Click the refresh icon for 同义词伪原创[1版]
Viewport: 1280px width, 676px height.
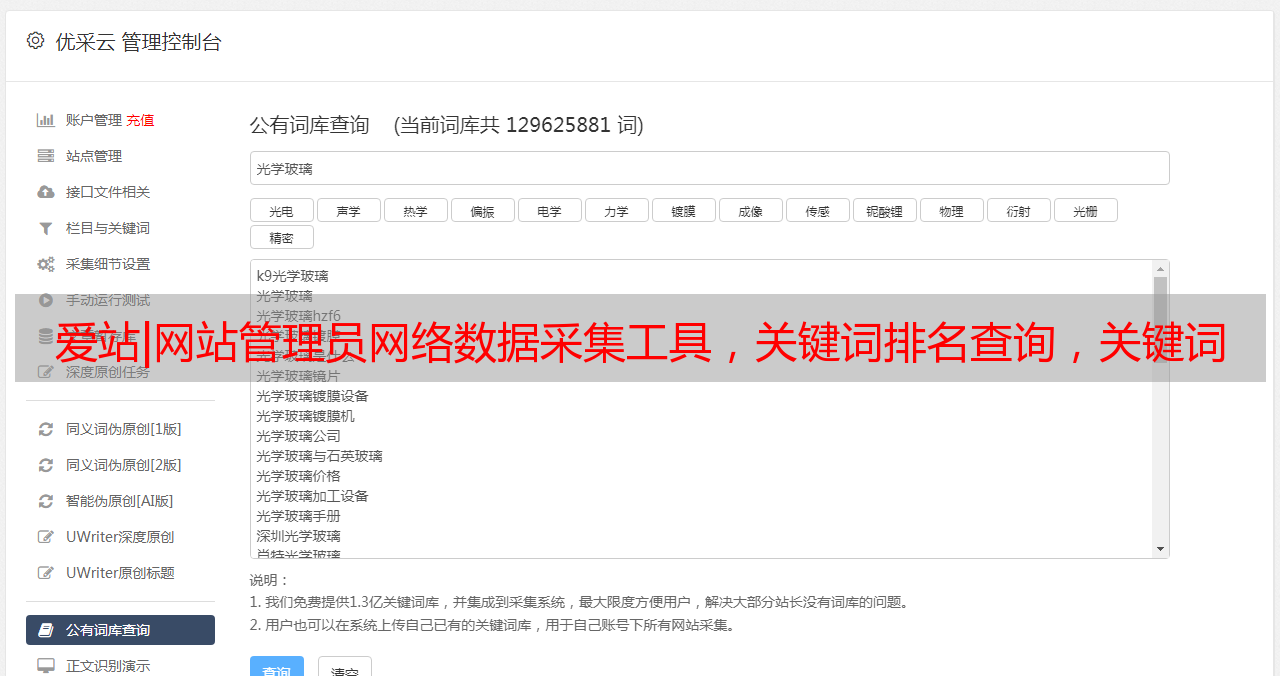coord(46,429)
